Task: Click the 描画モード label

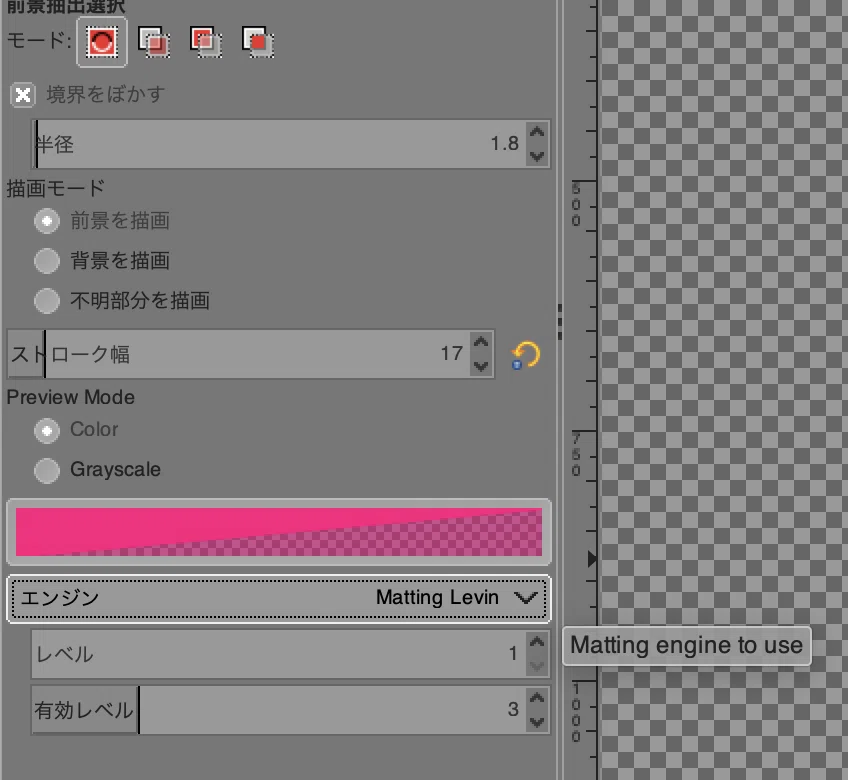Action: [56, 188]
